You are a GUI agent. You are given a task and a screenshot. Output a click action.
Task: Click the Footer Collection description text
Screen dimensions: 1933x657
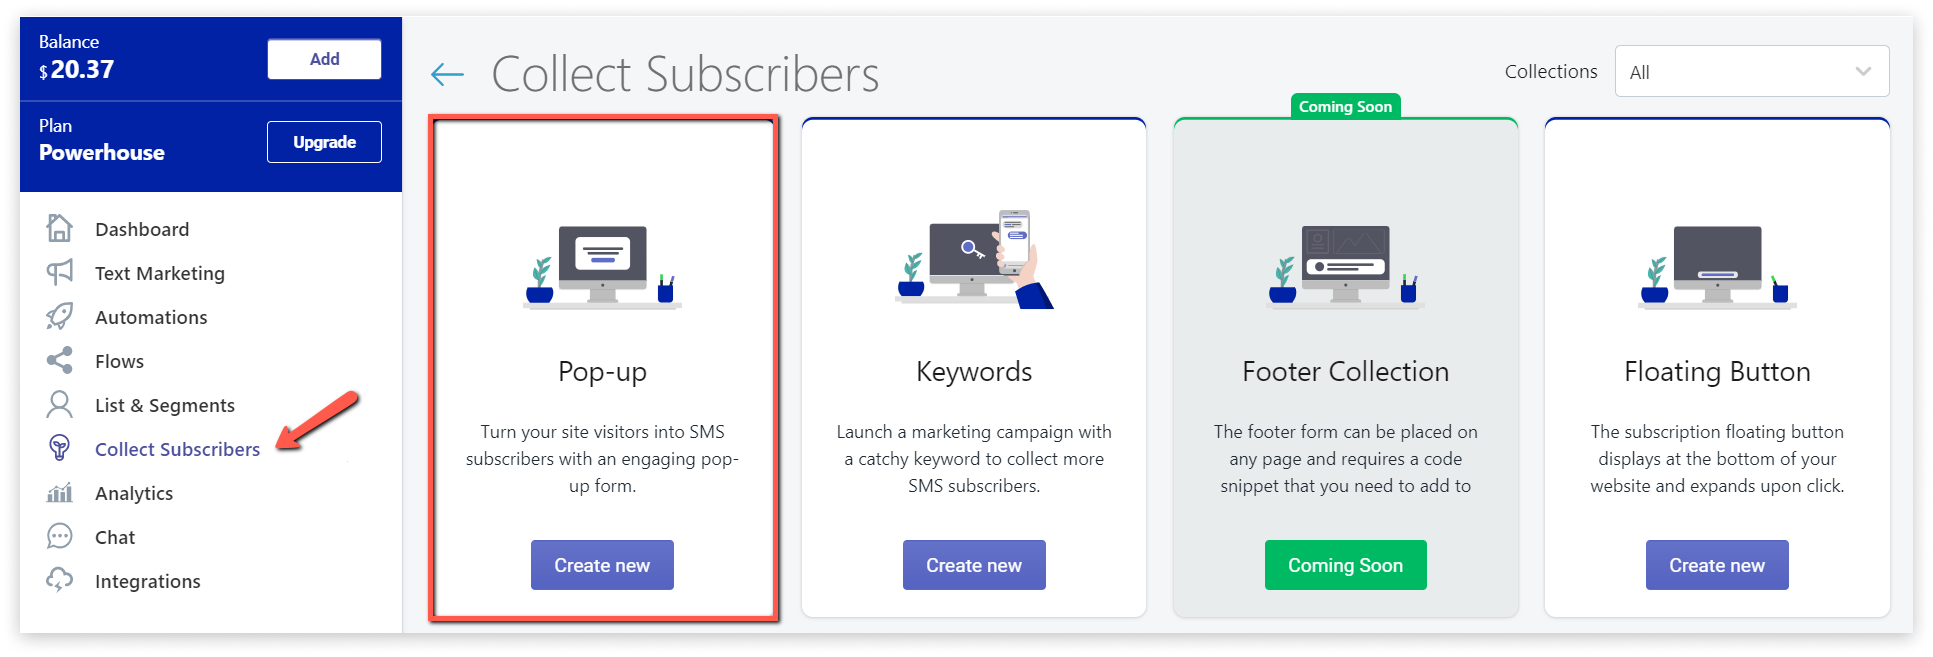1345,459
